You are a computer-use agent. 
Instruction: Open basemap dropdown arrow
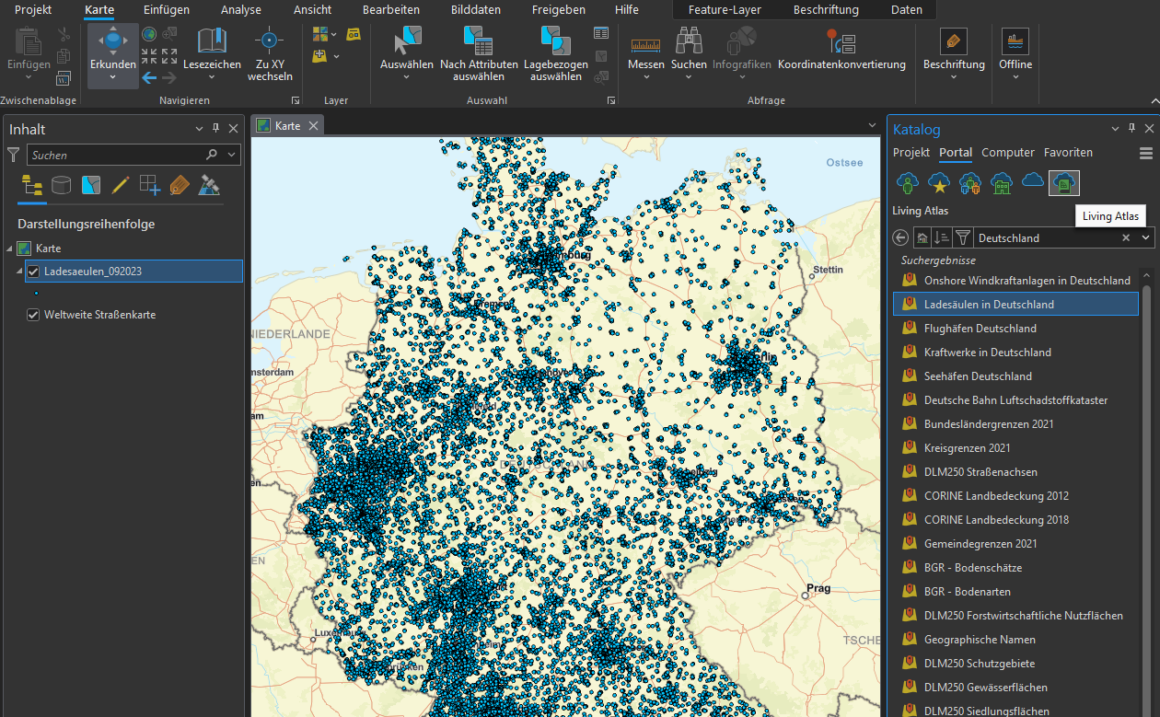click(334, 35)
